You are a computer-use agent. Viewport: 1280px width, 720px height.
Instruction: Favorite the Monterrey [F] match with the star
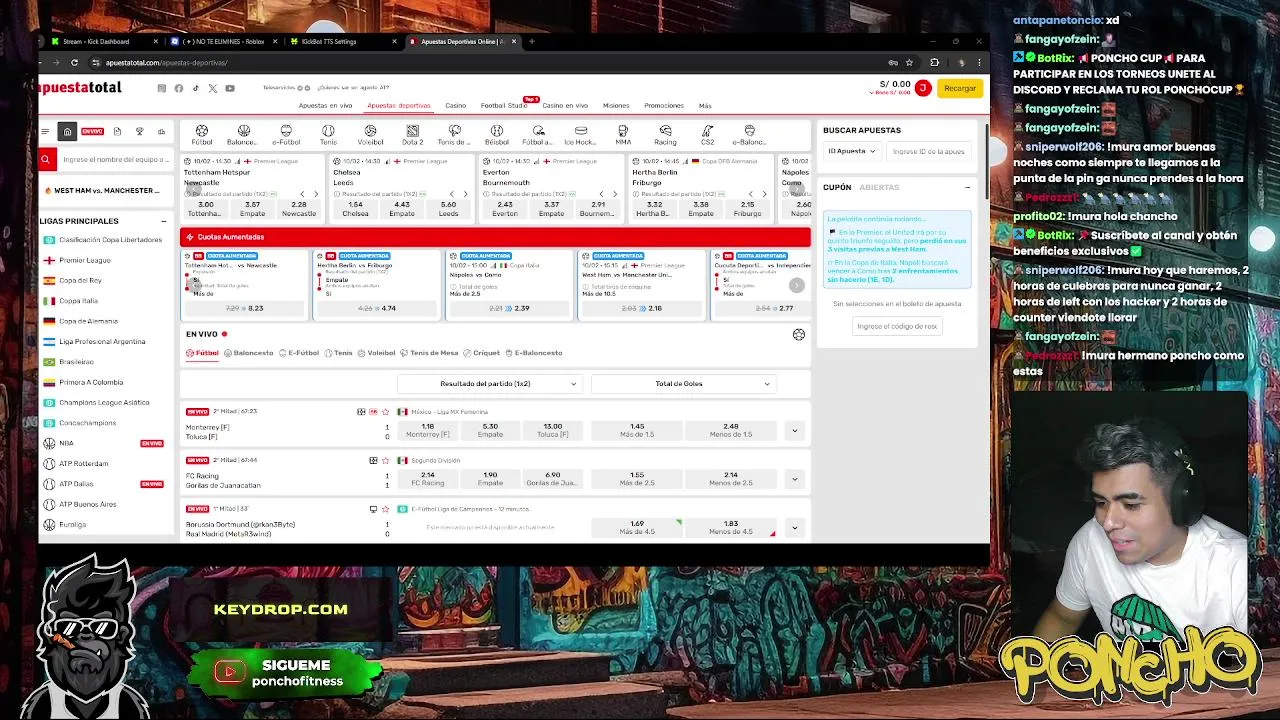pos(385,412)
